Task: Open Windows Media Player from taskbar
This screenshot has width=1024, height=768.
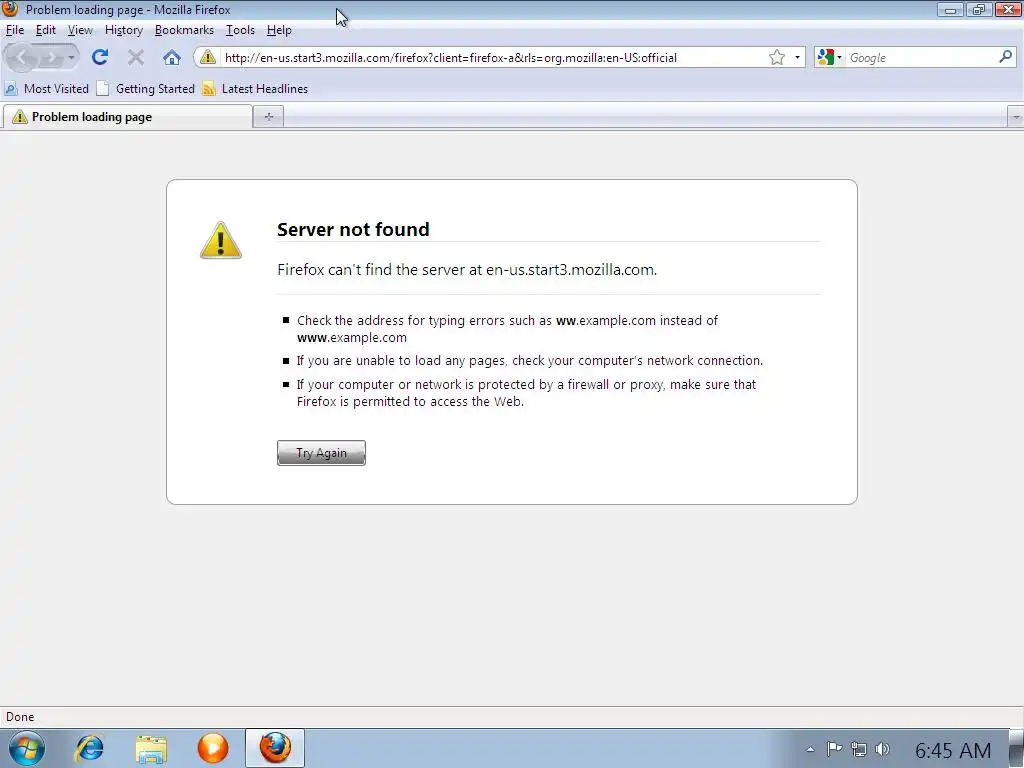Action: click(213, 748)
